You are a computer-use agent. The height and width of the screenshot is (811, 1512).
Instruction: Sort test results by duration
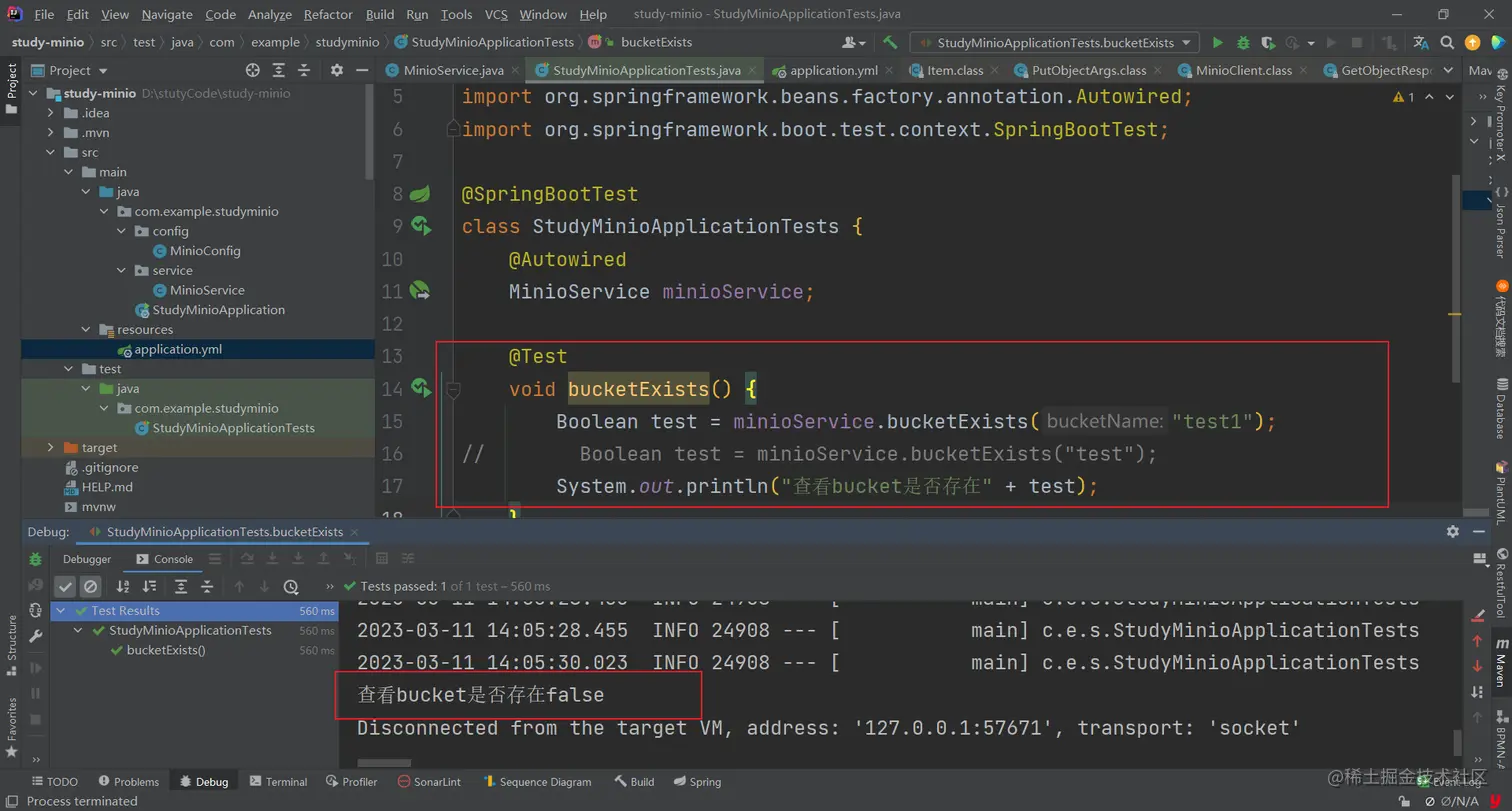tap(149, 587)
